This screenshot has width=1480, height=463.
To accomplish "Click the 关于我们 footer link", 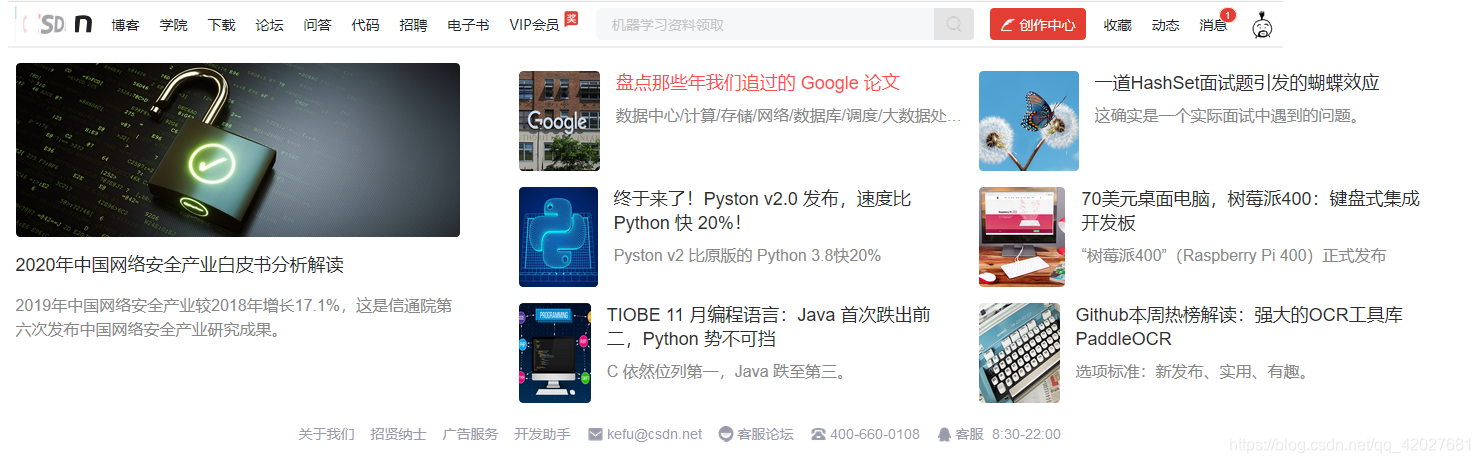I will [x=326, y=434].
